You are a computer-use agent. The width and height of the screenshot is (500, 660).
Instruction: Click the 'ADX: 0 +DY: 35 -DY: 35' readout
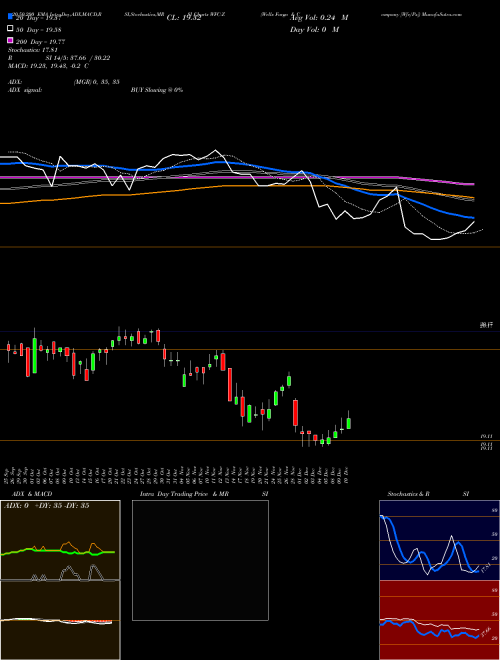click(46, 506)
